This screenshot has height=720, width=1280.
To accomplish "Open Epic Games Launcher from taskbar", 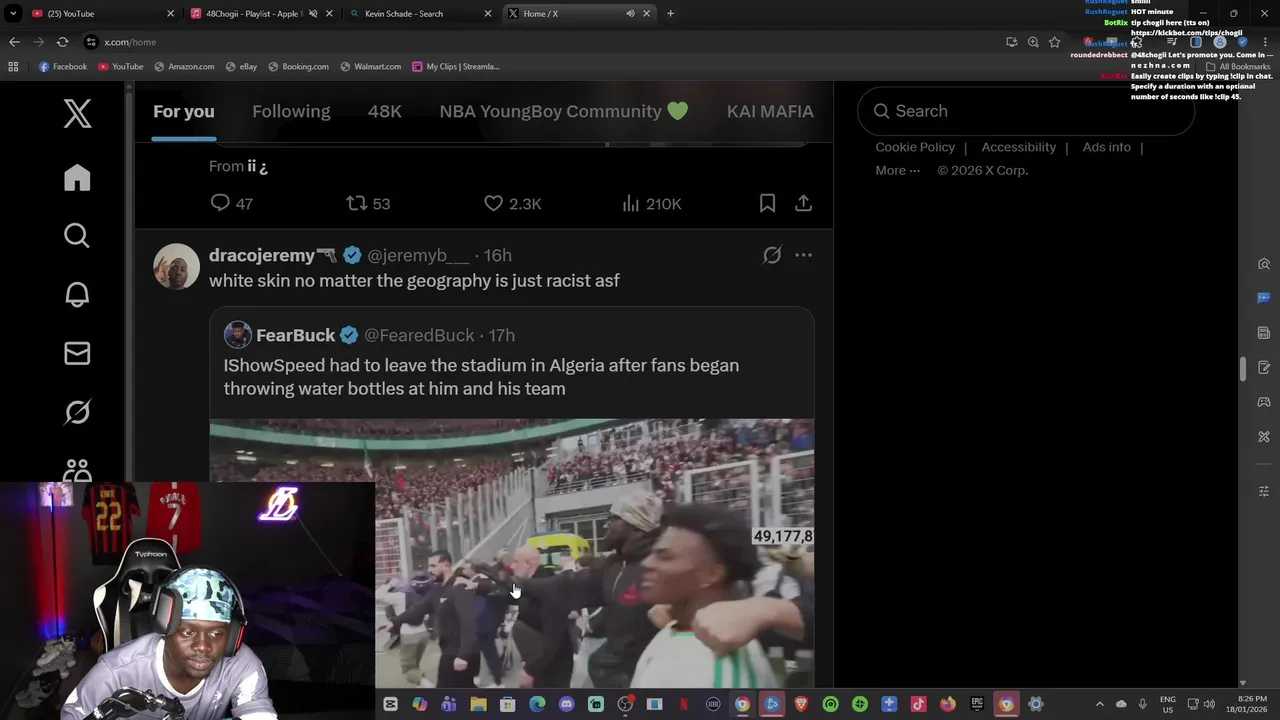I will pyautogui.click(x=977, y=704).
